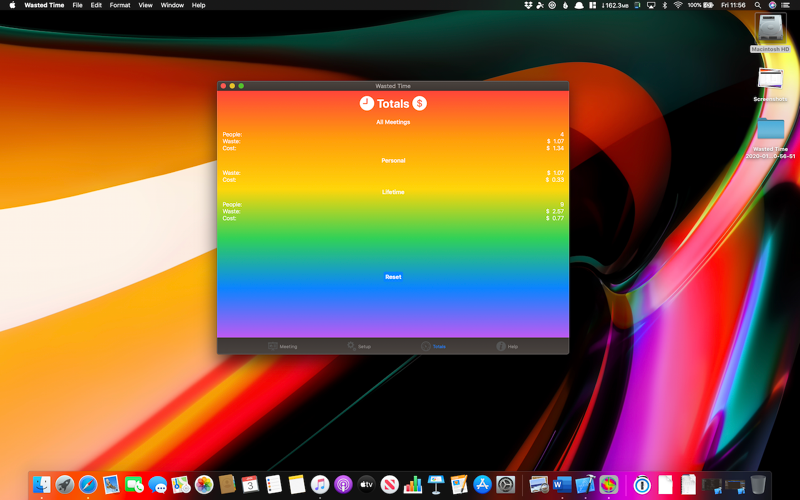Open the Window menu
The height and width of the screenshot is (500, 800).
pos(172,5)
